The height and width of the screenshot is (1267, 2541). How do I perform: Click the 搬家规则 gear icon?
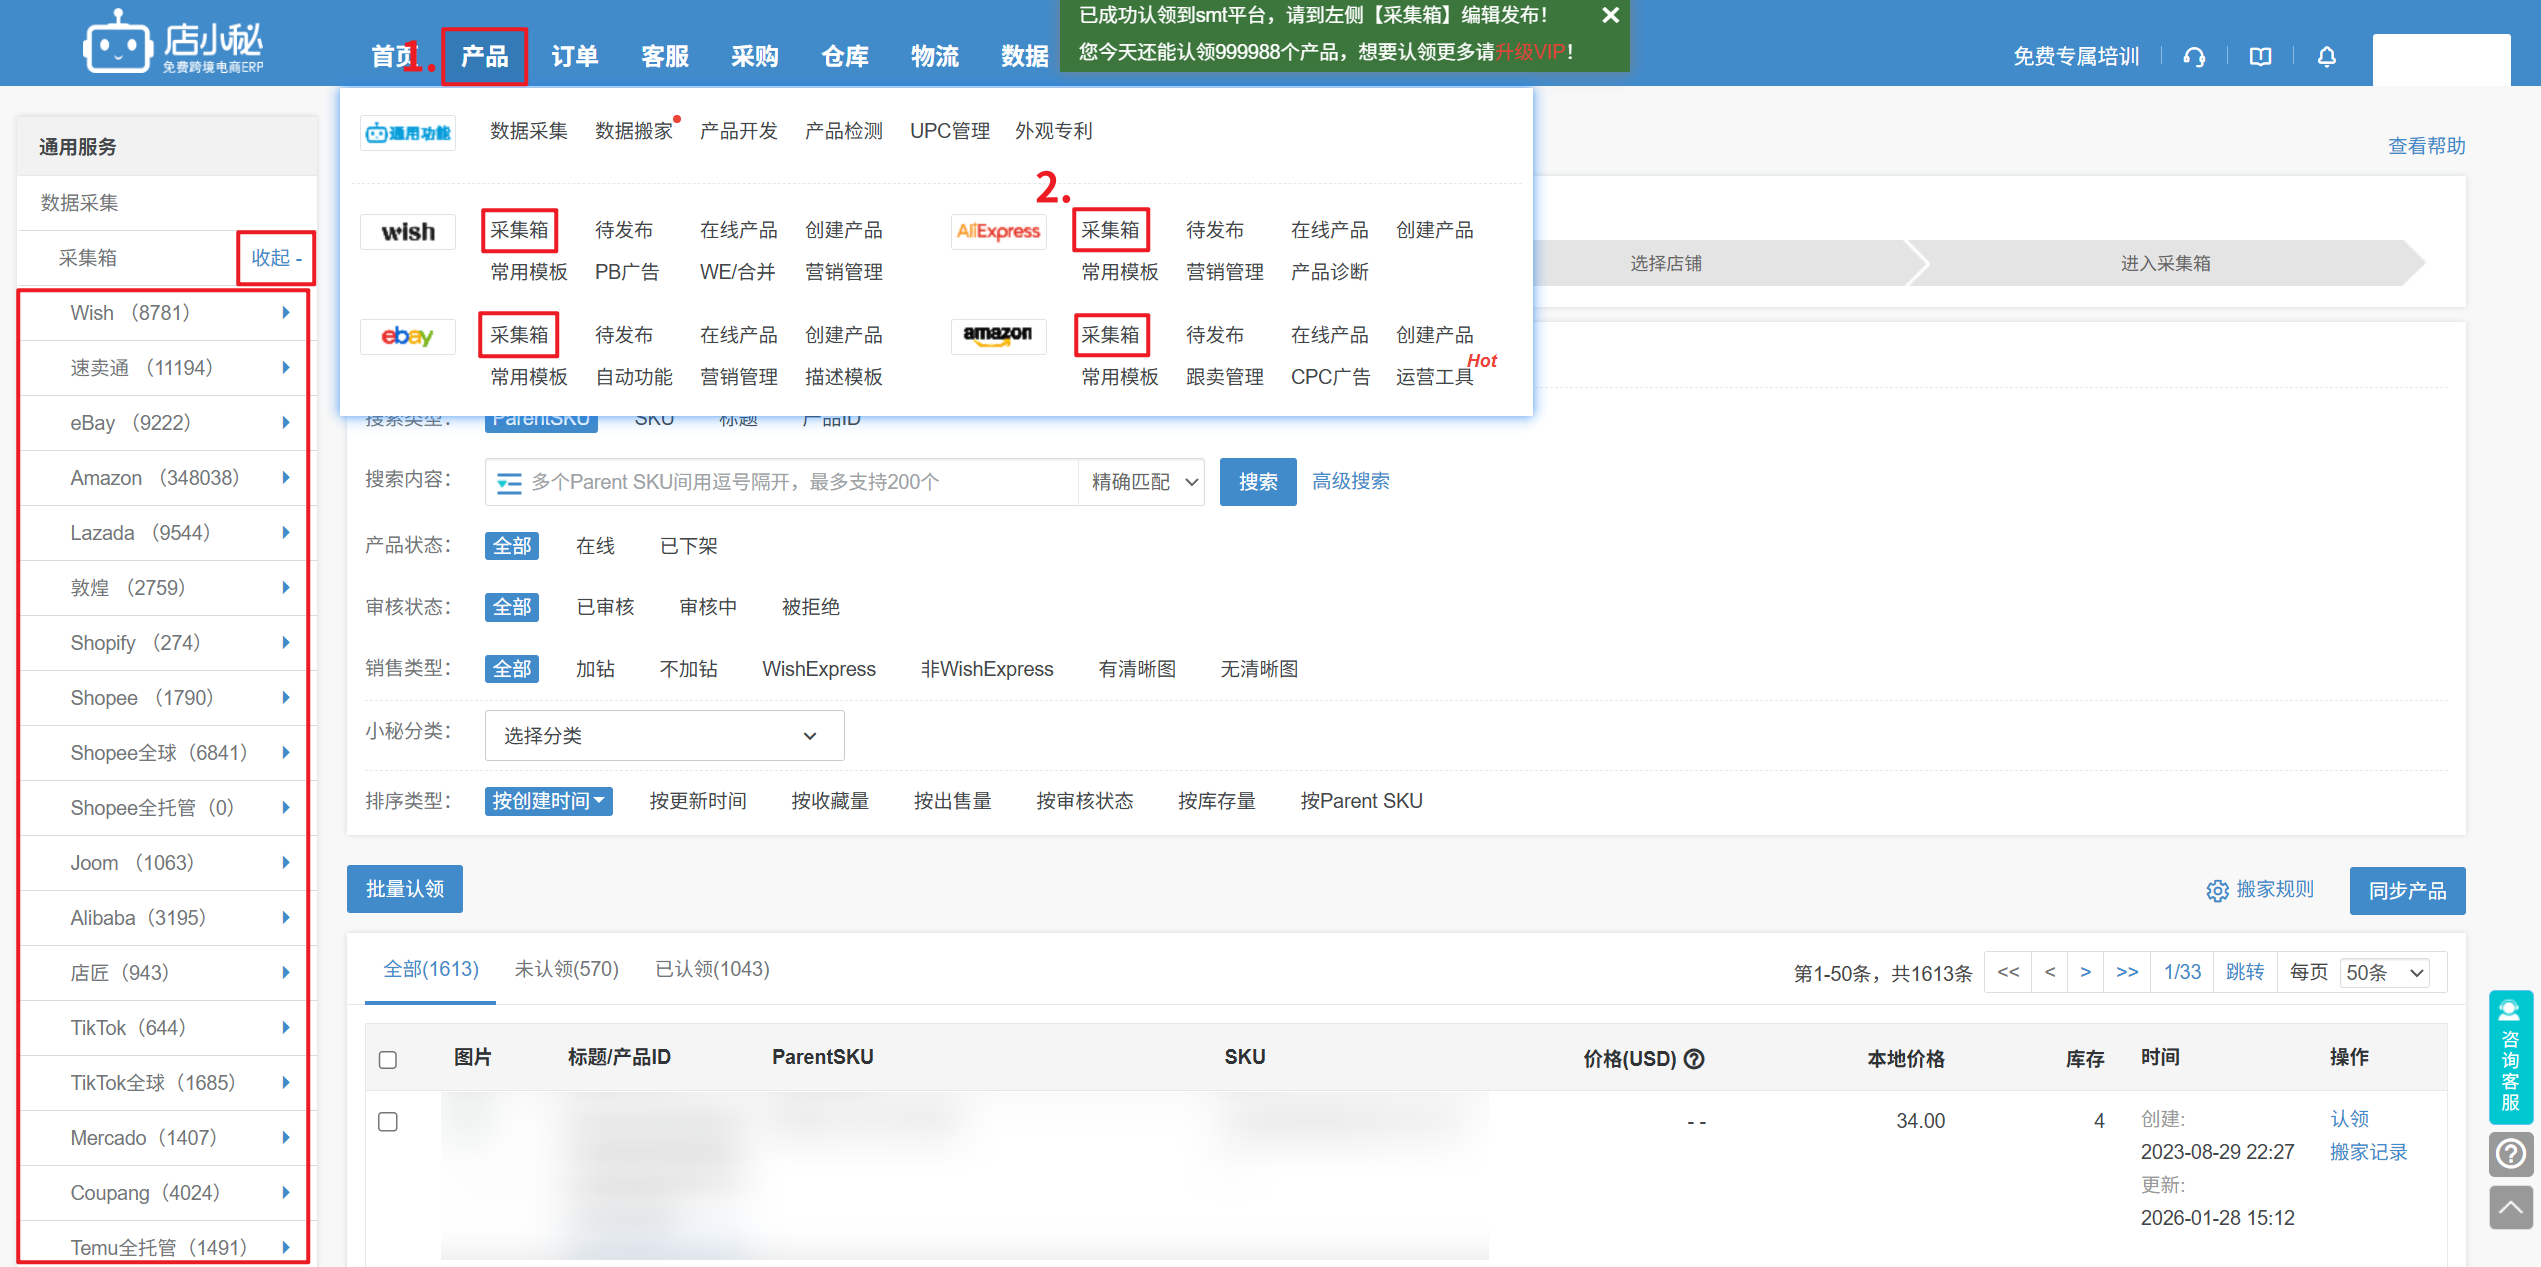(x=2217, y=890)
